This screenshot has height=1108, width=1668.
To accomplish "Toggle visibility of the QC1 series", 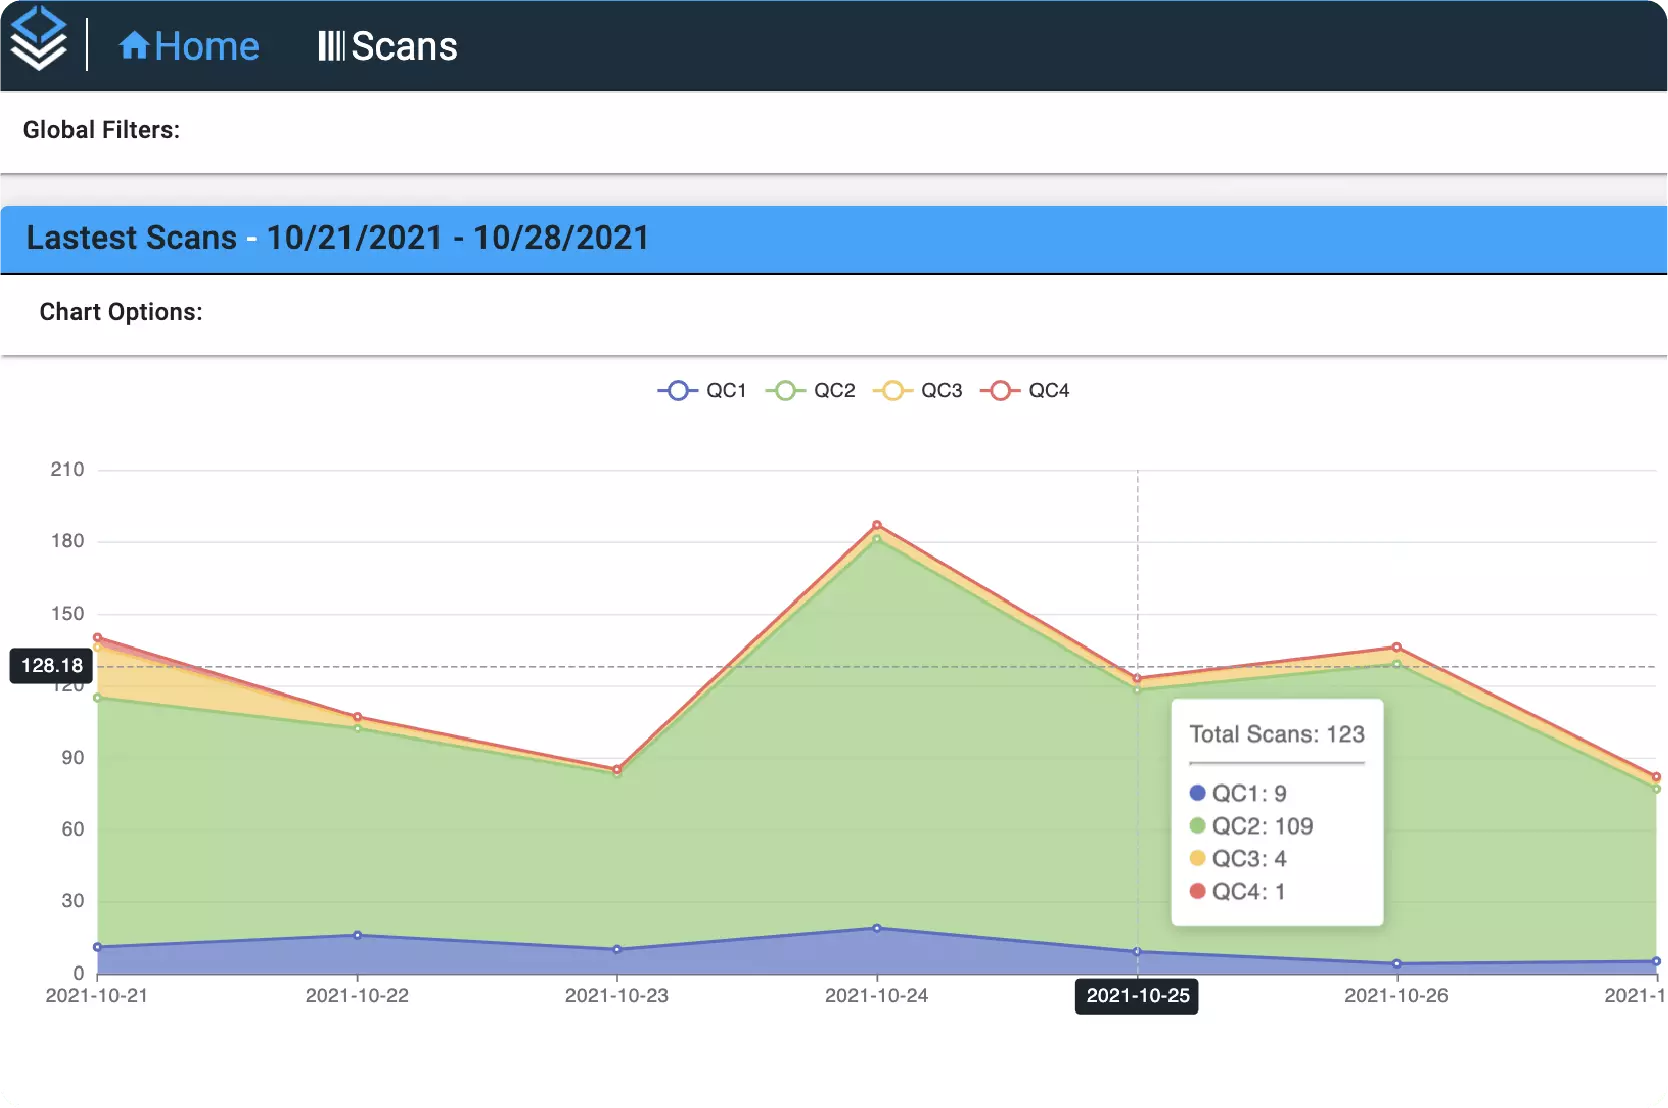I will point(712,390).
